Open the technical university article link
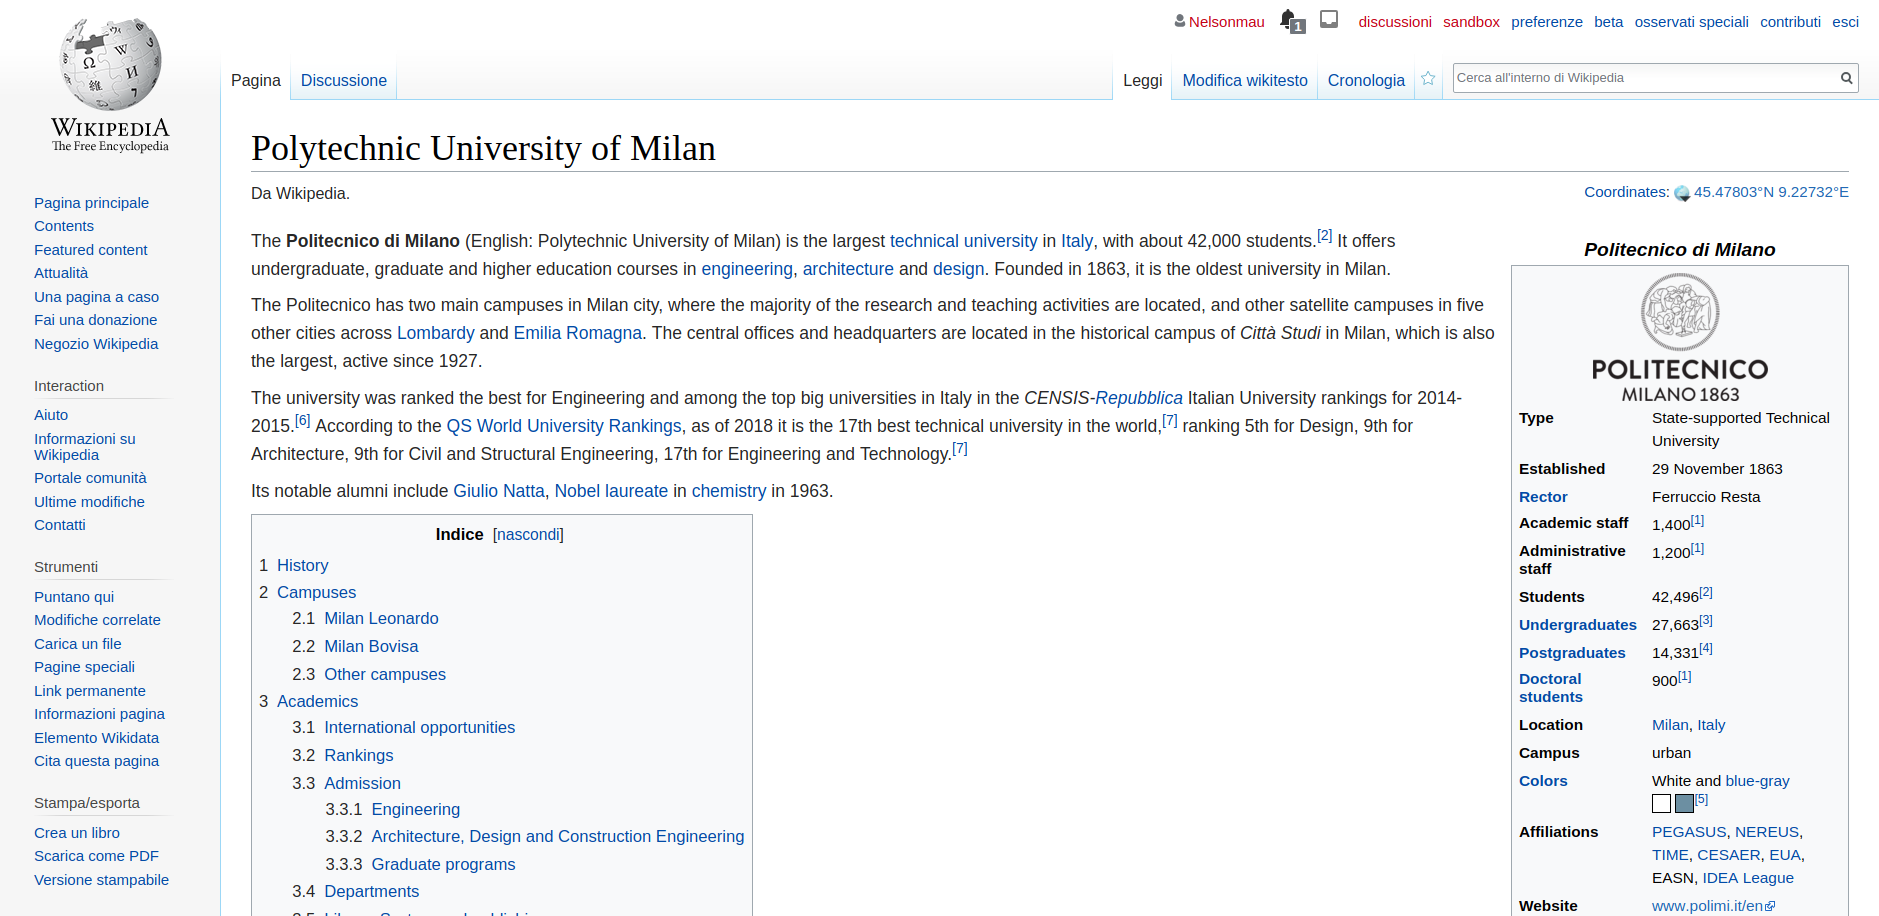 [x=963, y=241]
